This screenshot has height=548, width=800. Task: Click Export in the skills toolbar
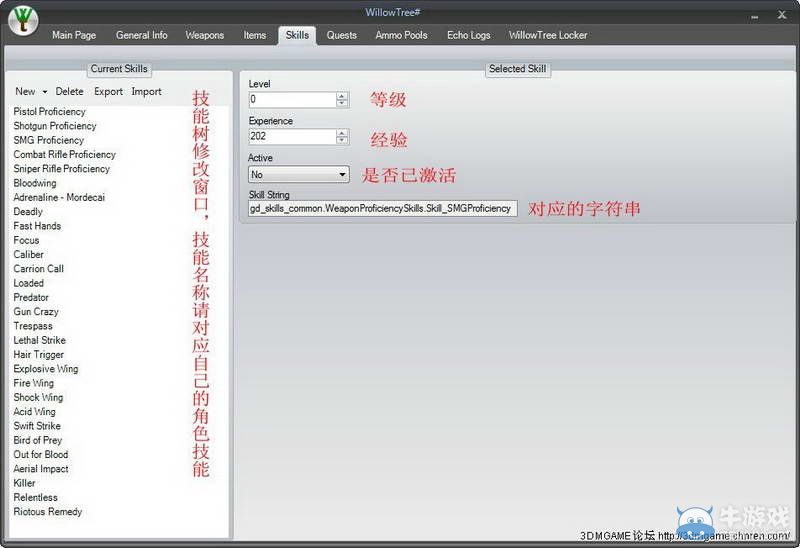click(108, 91)
